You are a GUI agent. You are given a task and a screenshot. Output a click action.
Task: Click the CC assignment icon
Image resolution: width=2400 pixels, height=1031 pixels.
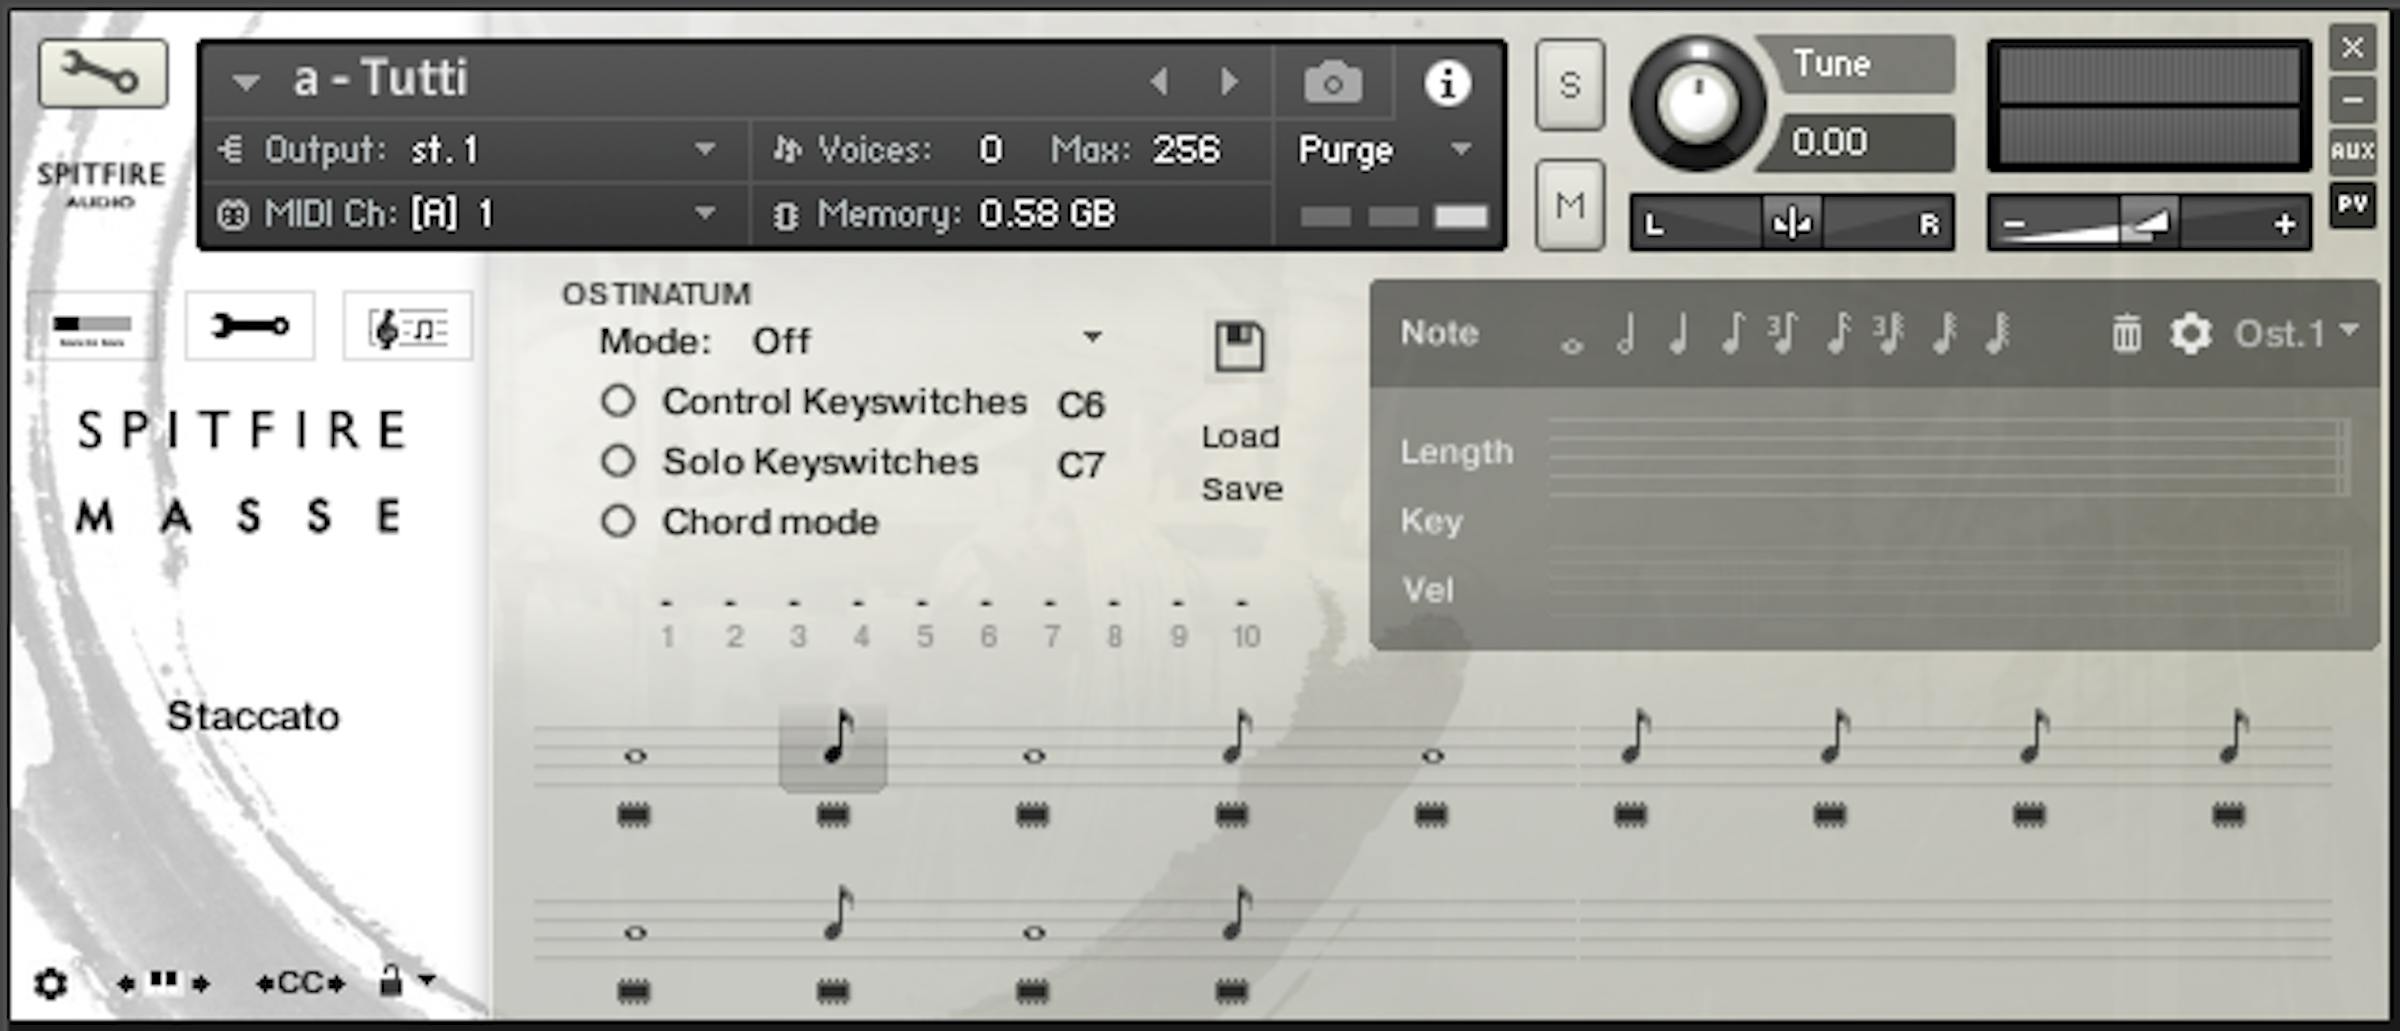301,984
